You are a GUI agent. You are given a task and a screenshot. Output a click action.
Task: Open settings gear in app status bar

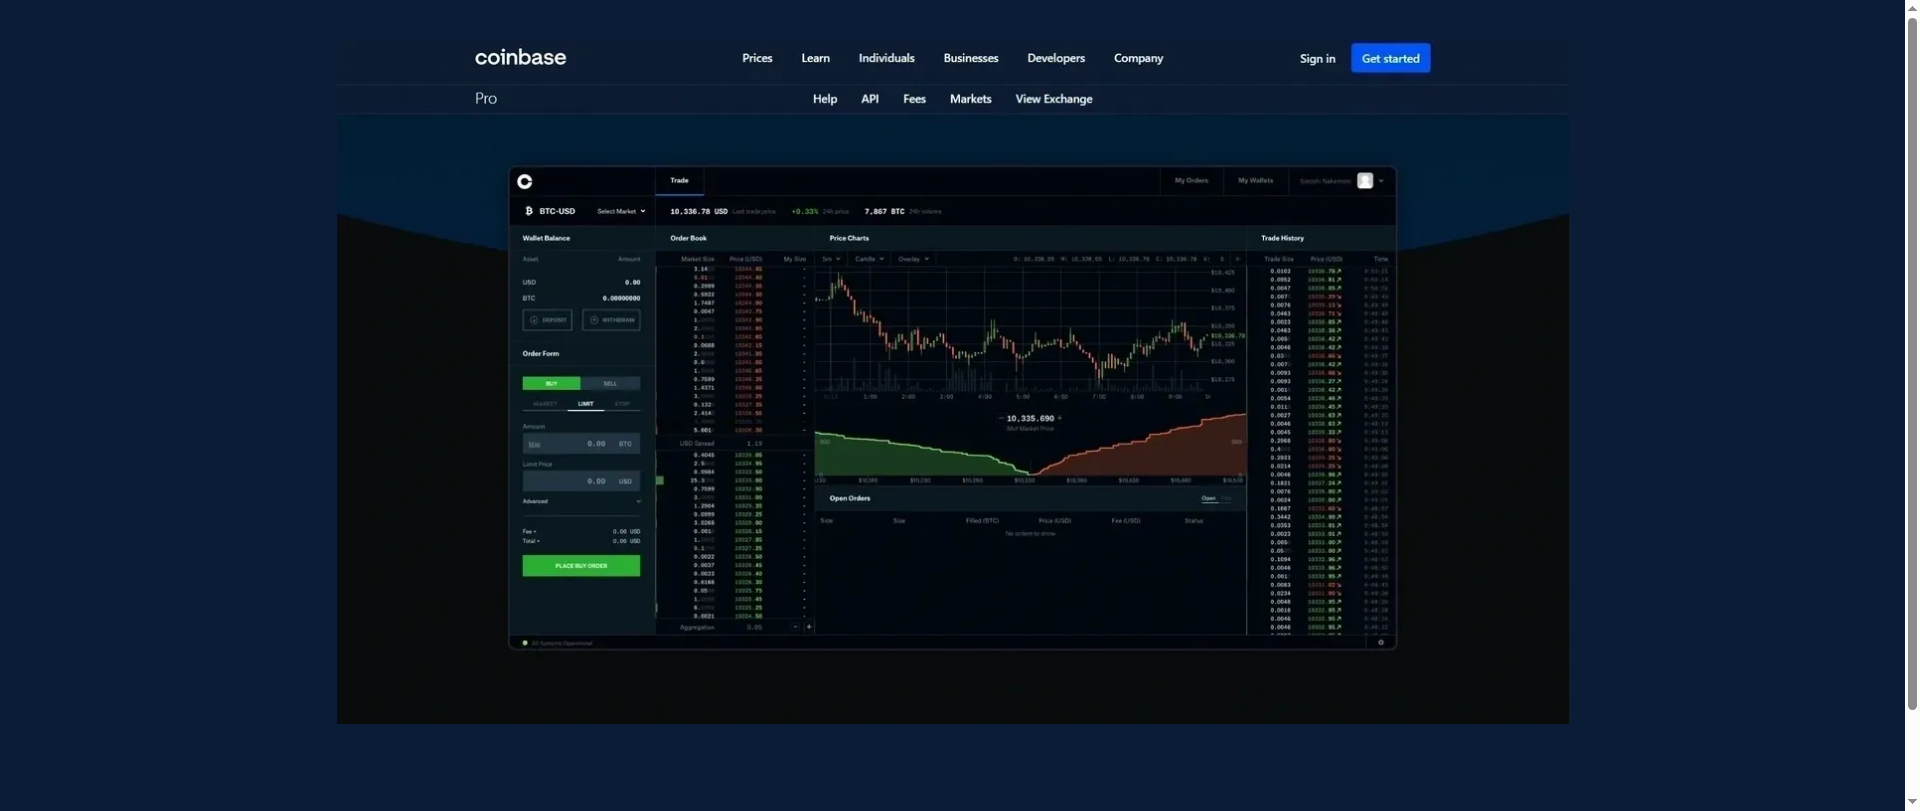[x=1381, y=642]
